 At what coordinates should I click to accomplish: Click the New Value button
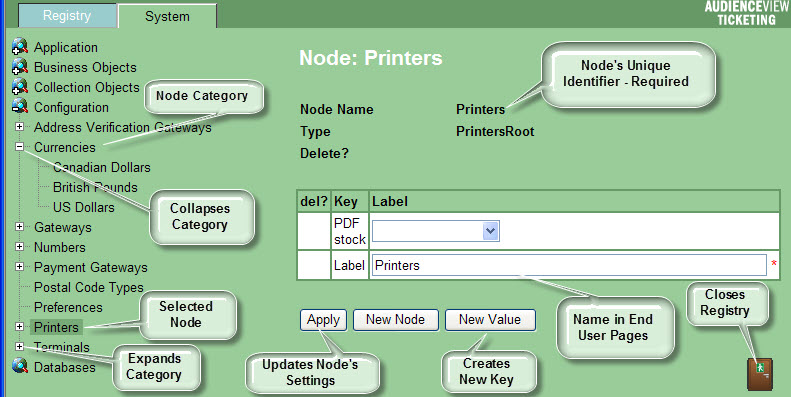490,320
